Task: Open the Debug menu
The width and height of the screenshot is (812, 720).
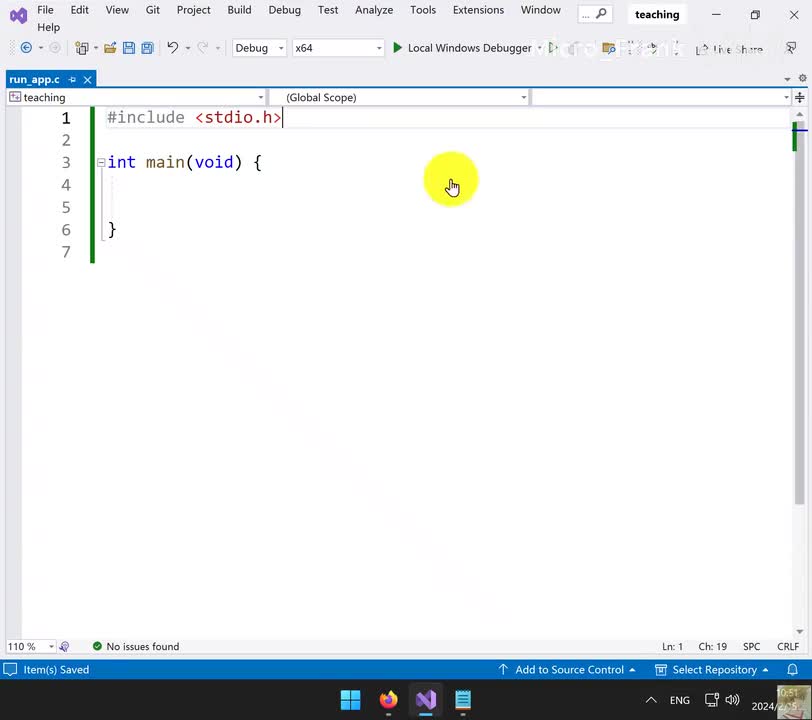Action: (284, 10)
